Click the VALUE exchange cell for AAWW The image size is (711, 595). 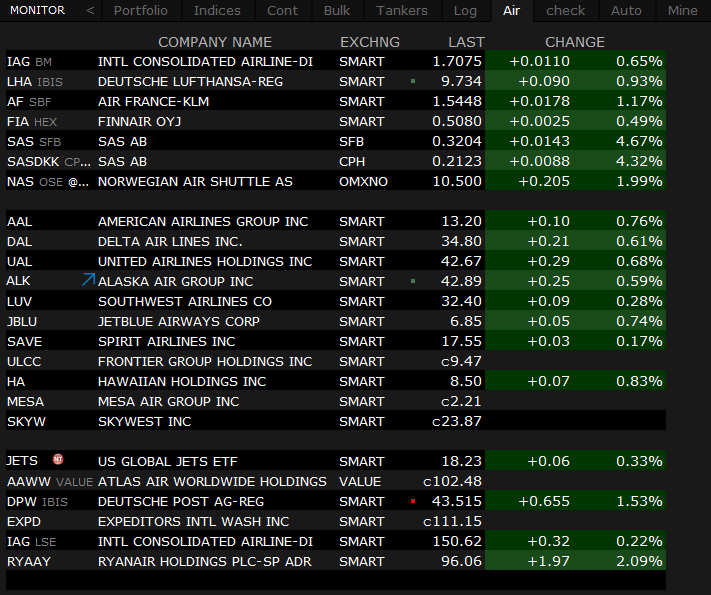(360, 481)
